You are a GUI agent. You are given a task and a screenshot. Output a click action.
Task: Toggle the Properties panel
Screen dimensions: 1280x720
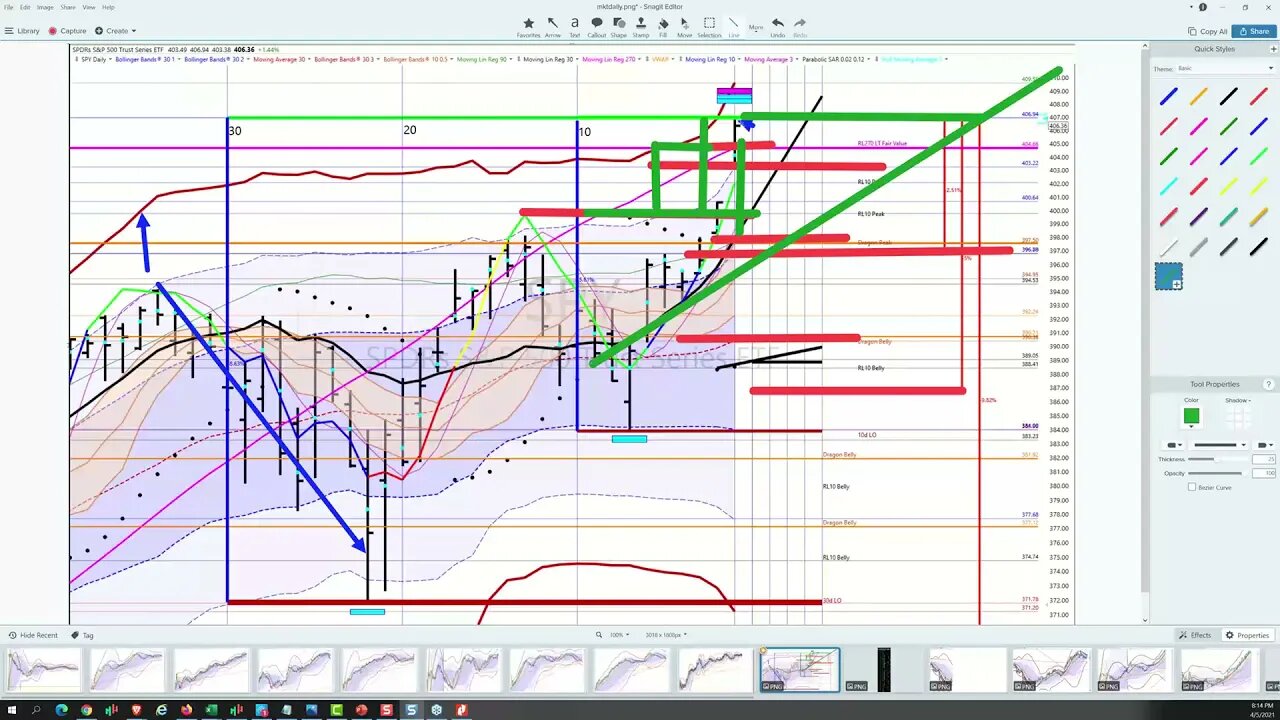click(1248, 635)
